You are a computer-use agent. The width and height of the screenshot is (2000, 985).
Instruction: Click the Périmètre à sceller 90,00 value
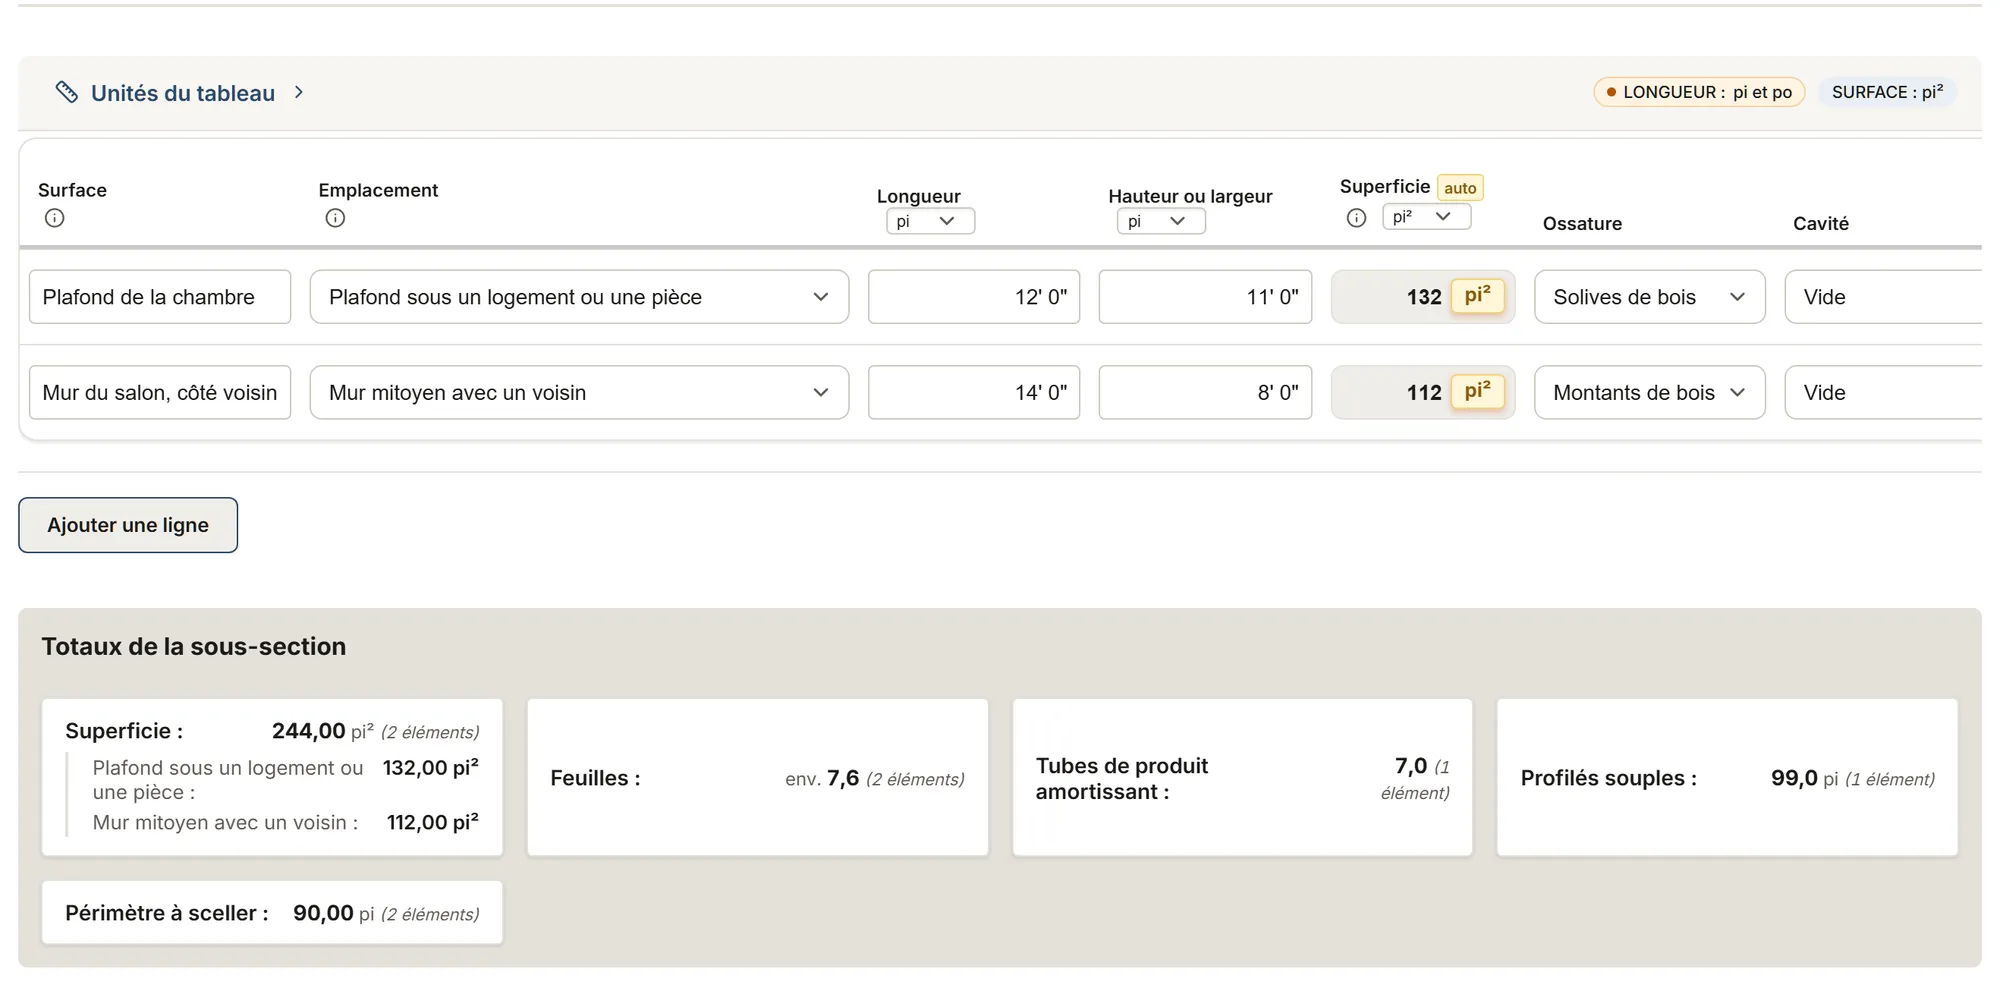323,913
